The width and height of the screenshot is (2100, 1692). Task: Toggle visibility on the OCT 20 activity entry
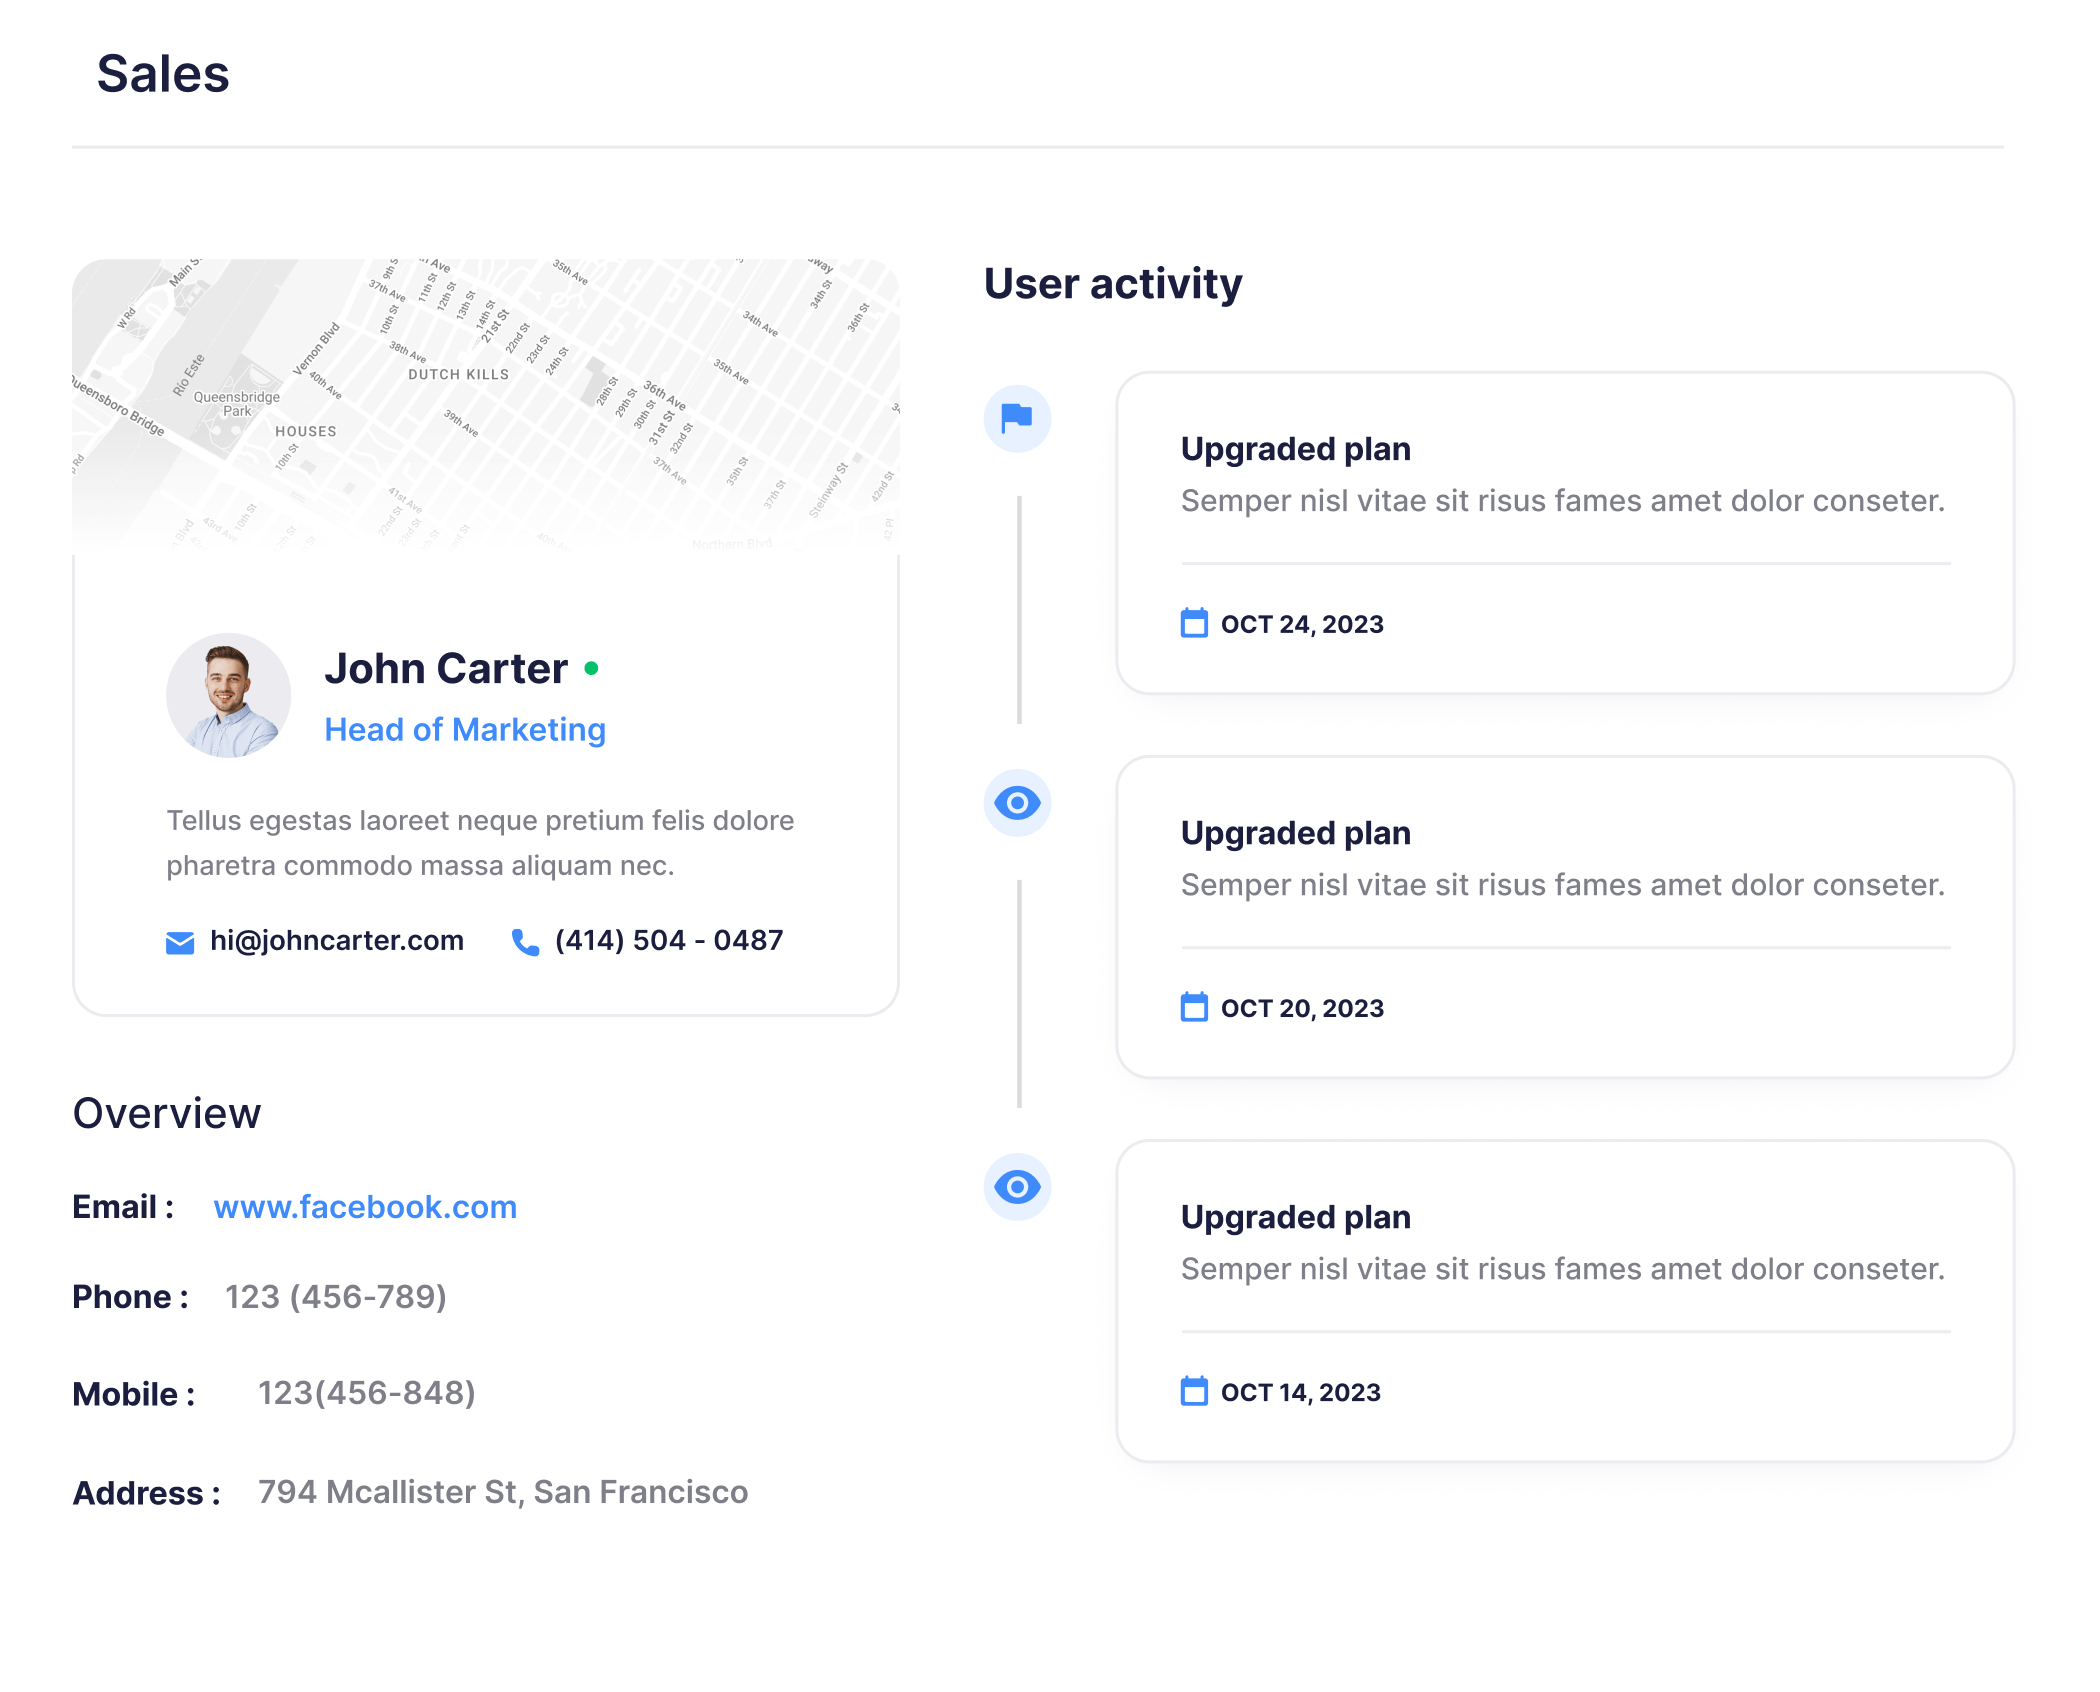click(x=1016, y=802)
